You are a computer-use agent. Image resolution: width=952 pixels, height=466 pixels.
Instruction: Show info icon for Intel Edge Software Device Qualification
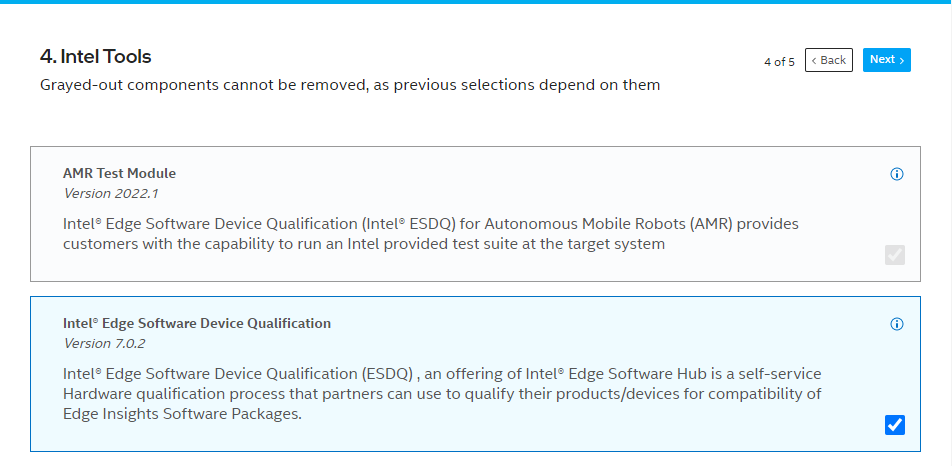tap(896, 324)
